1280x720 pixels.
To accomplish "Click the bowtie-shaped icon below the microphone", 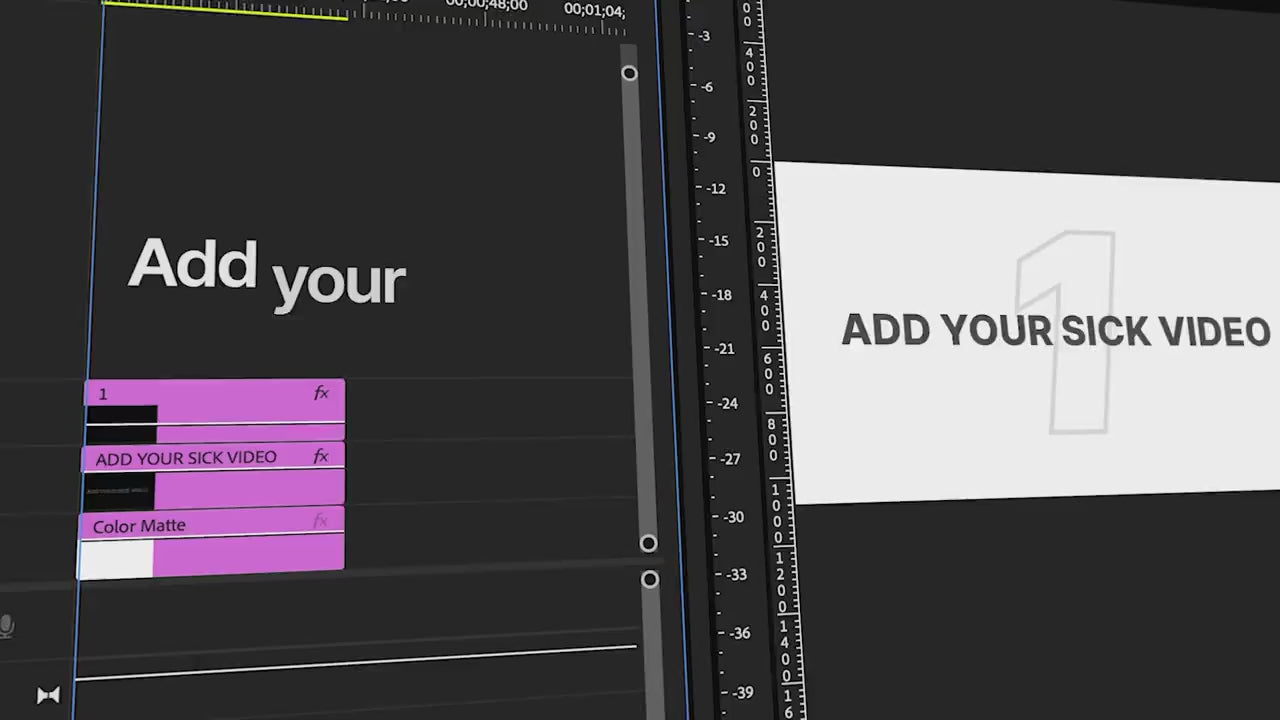I will [48, 695].
